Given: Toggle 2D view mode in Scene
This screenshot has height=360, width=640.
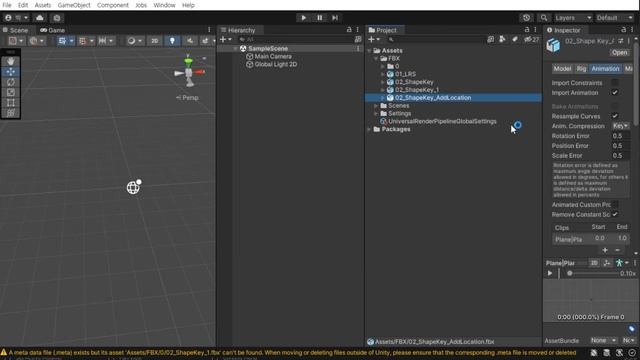Looking at the screenshot, I should pos(155,41).
